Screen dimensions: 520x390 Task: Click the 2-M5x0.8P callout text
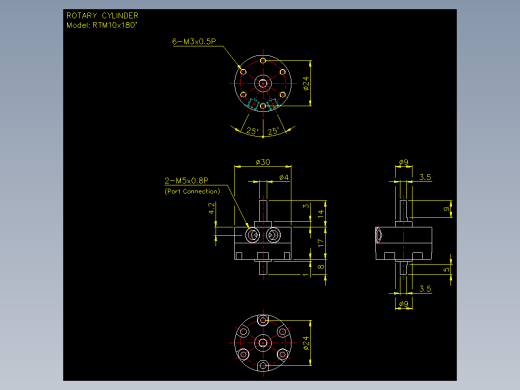click(186, 181)
